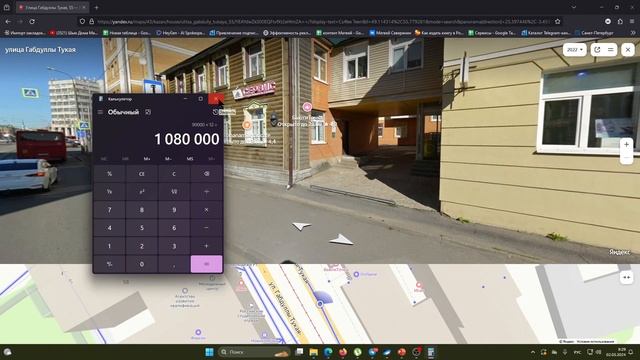Viewport: 640px width, 360px height.
Task: Click digit 1 on calculator
Action: click(x=109, y=246)
